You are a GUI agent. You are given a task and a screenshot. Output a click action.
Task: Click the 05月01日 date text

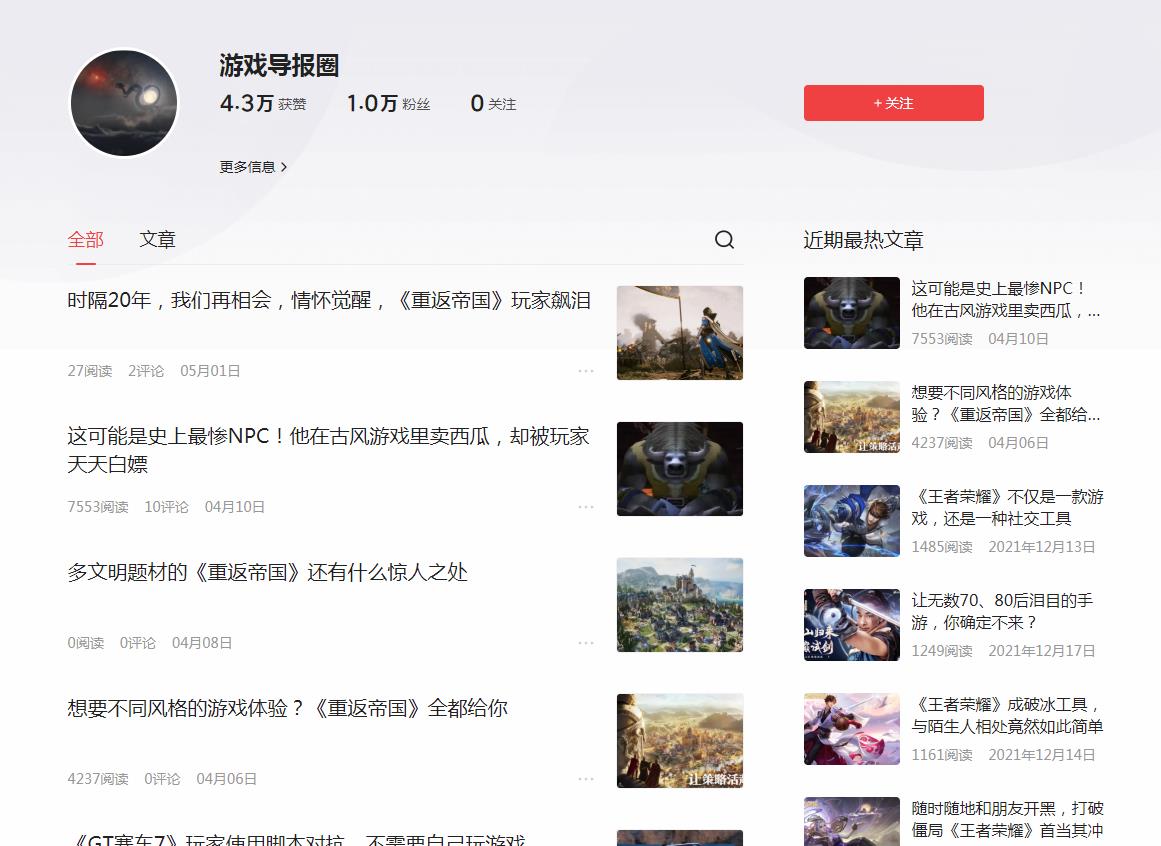pos(210,371)
